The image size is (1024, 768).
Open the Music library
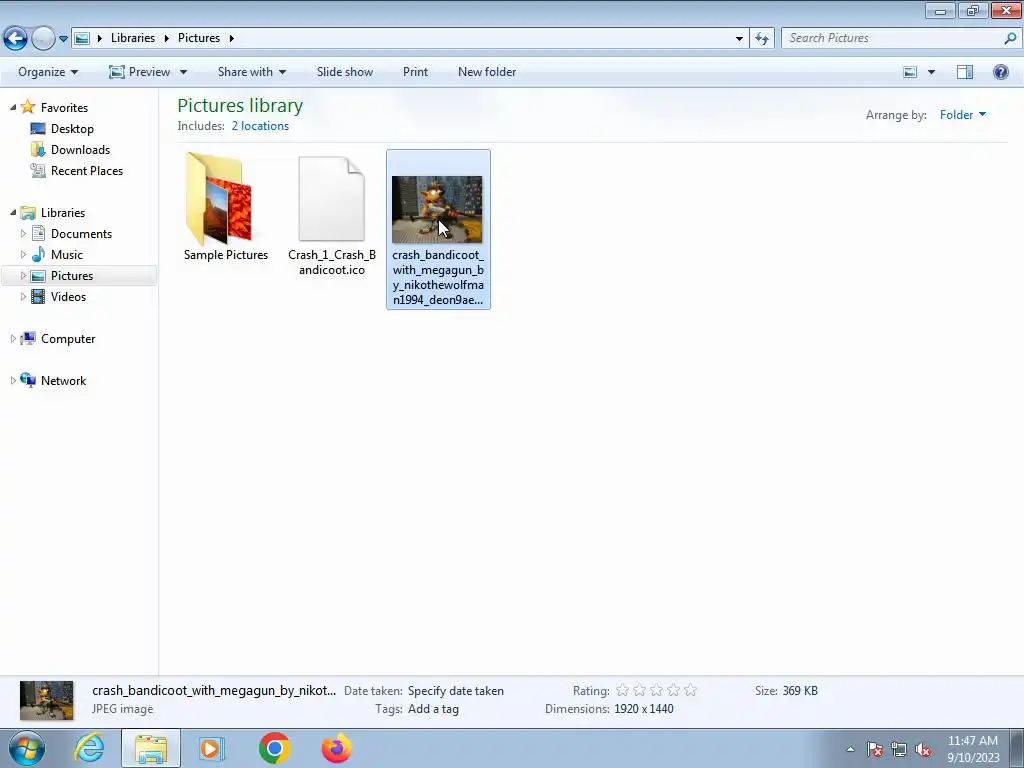tap(67, 255)
